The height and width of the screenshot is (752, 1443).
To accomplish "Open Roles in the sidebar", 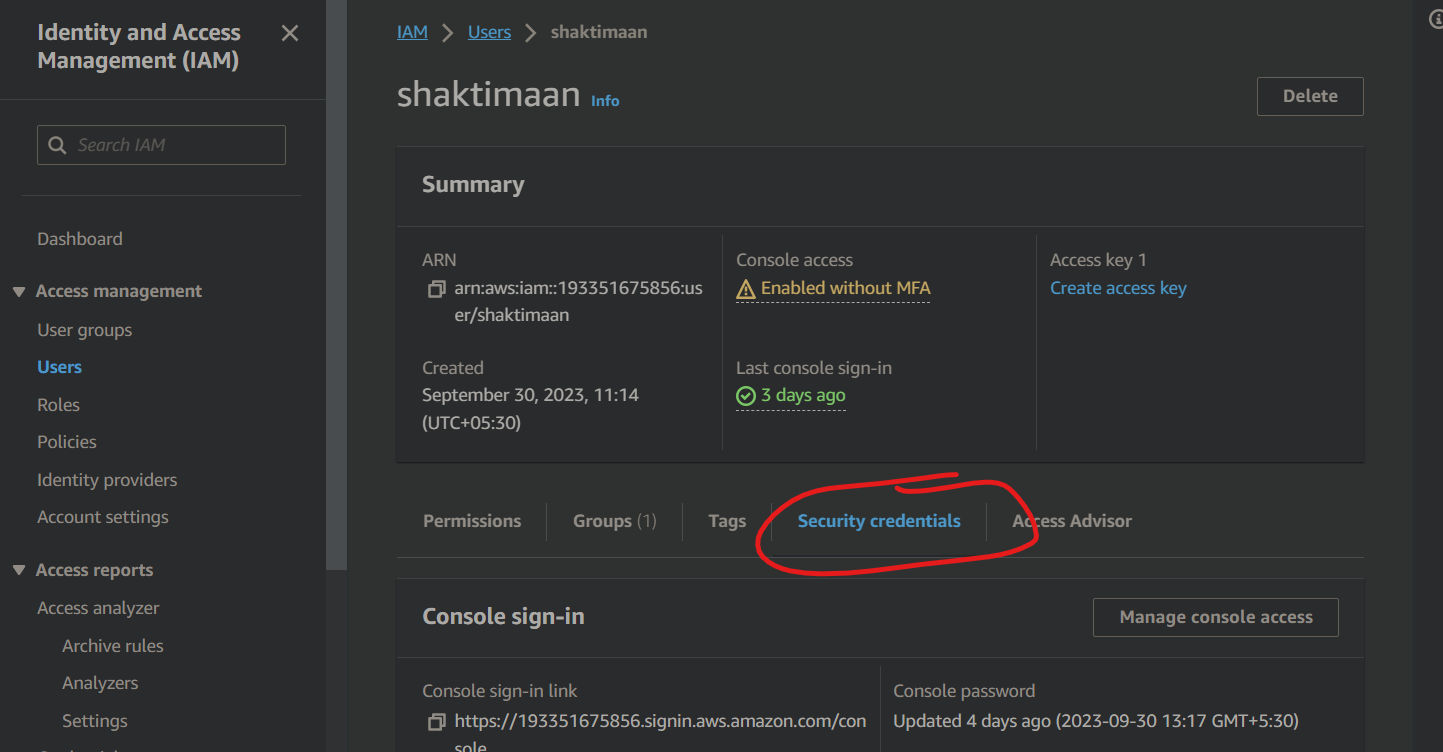I will 58,405.
